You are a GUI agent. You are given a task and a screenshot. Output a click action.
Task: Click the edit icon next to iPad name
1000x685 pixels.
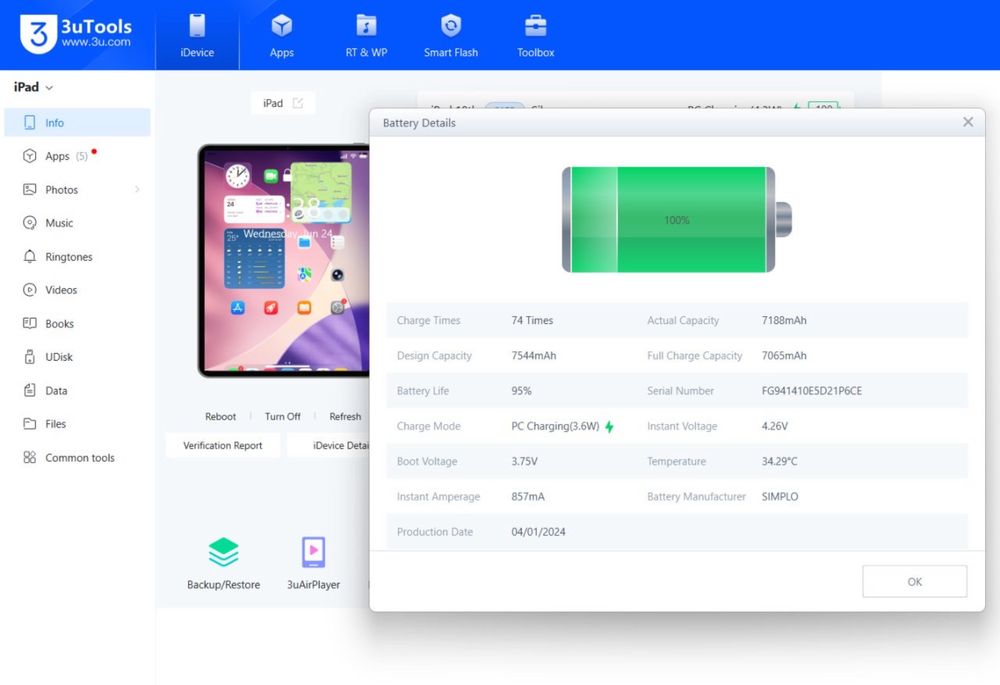[298, 103]
